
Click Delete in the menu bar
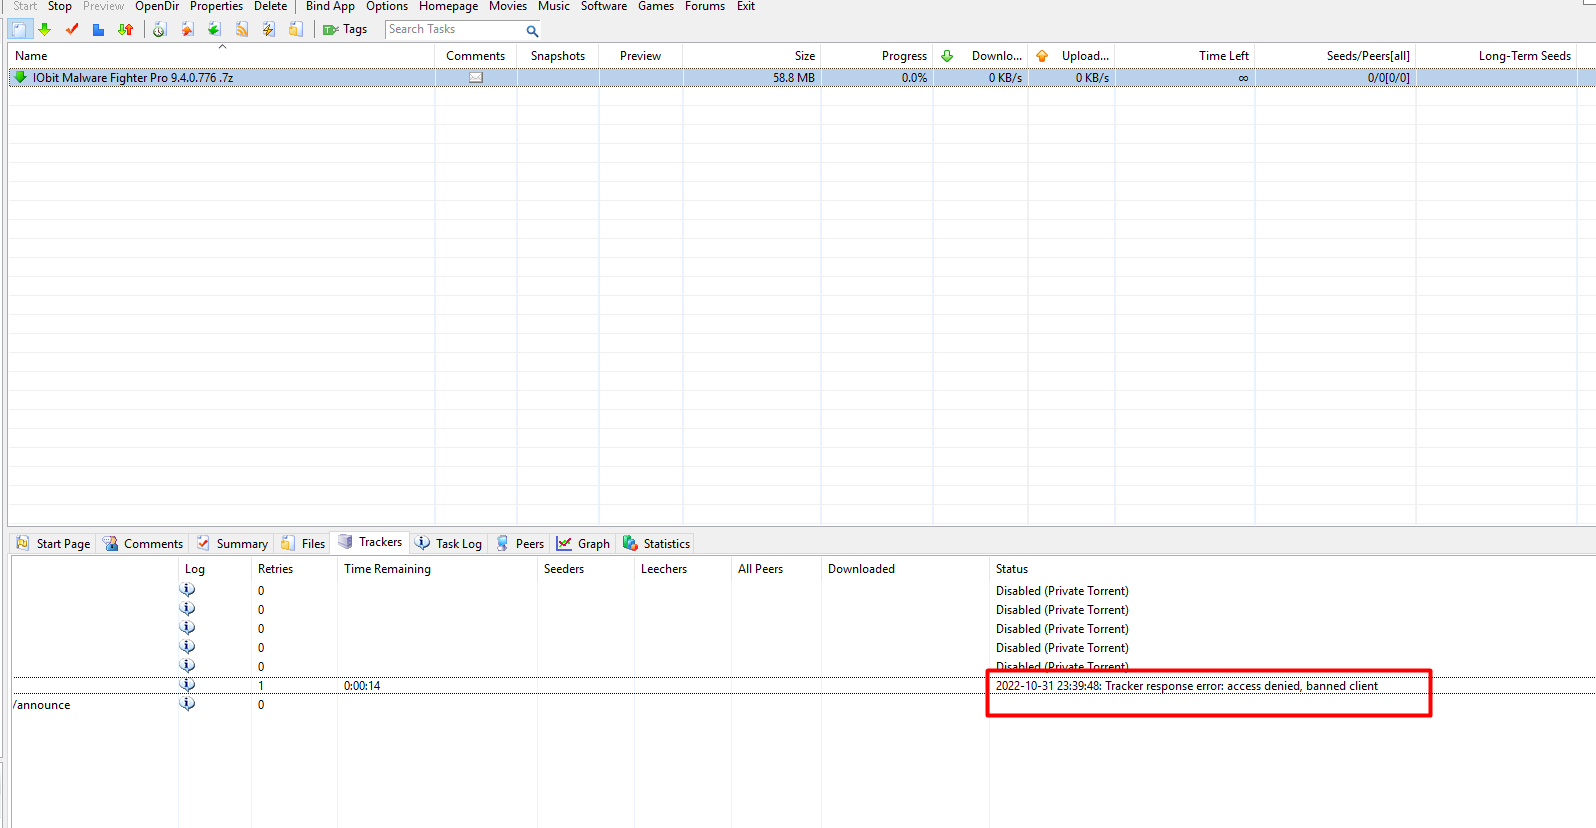coord(270,6)
